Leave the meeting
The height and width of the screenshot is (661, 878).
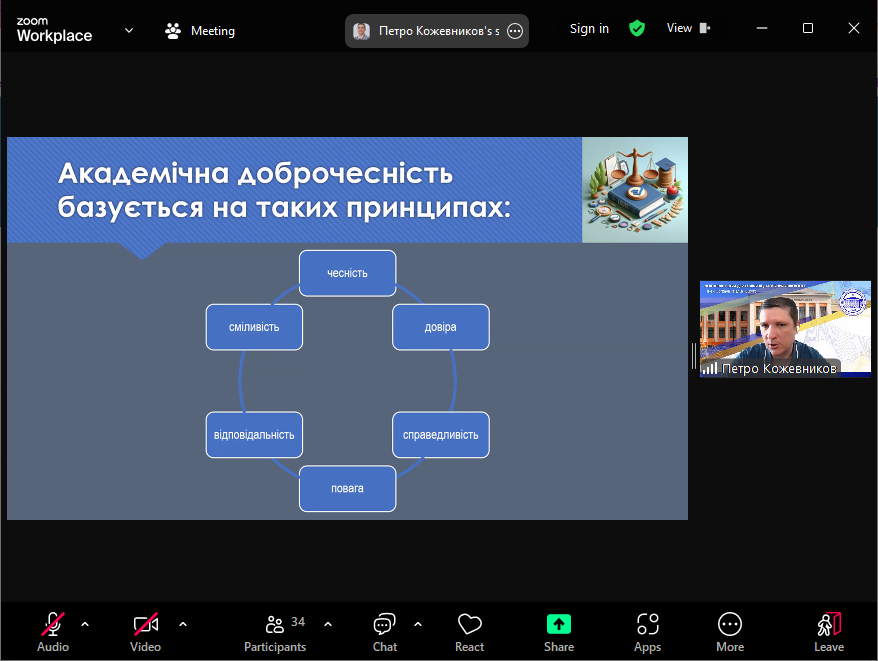click(x=828, y=631)
